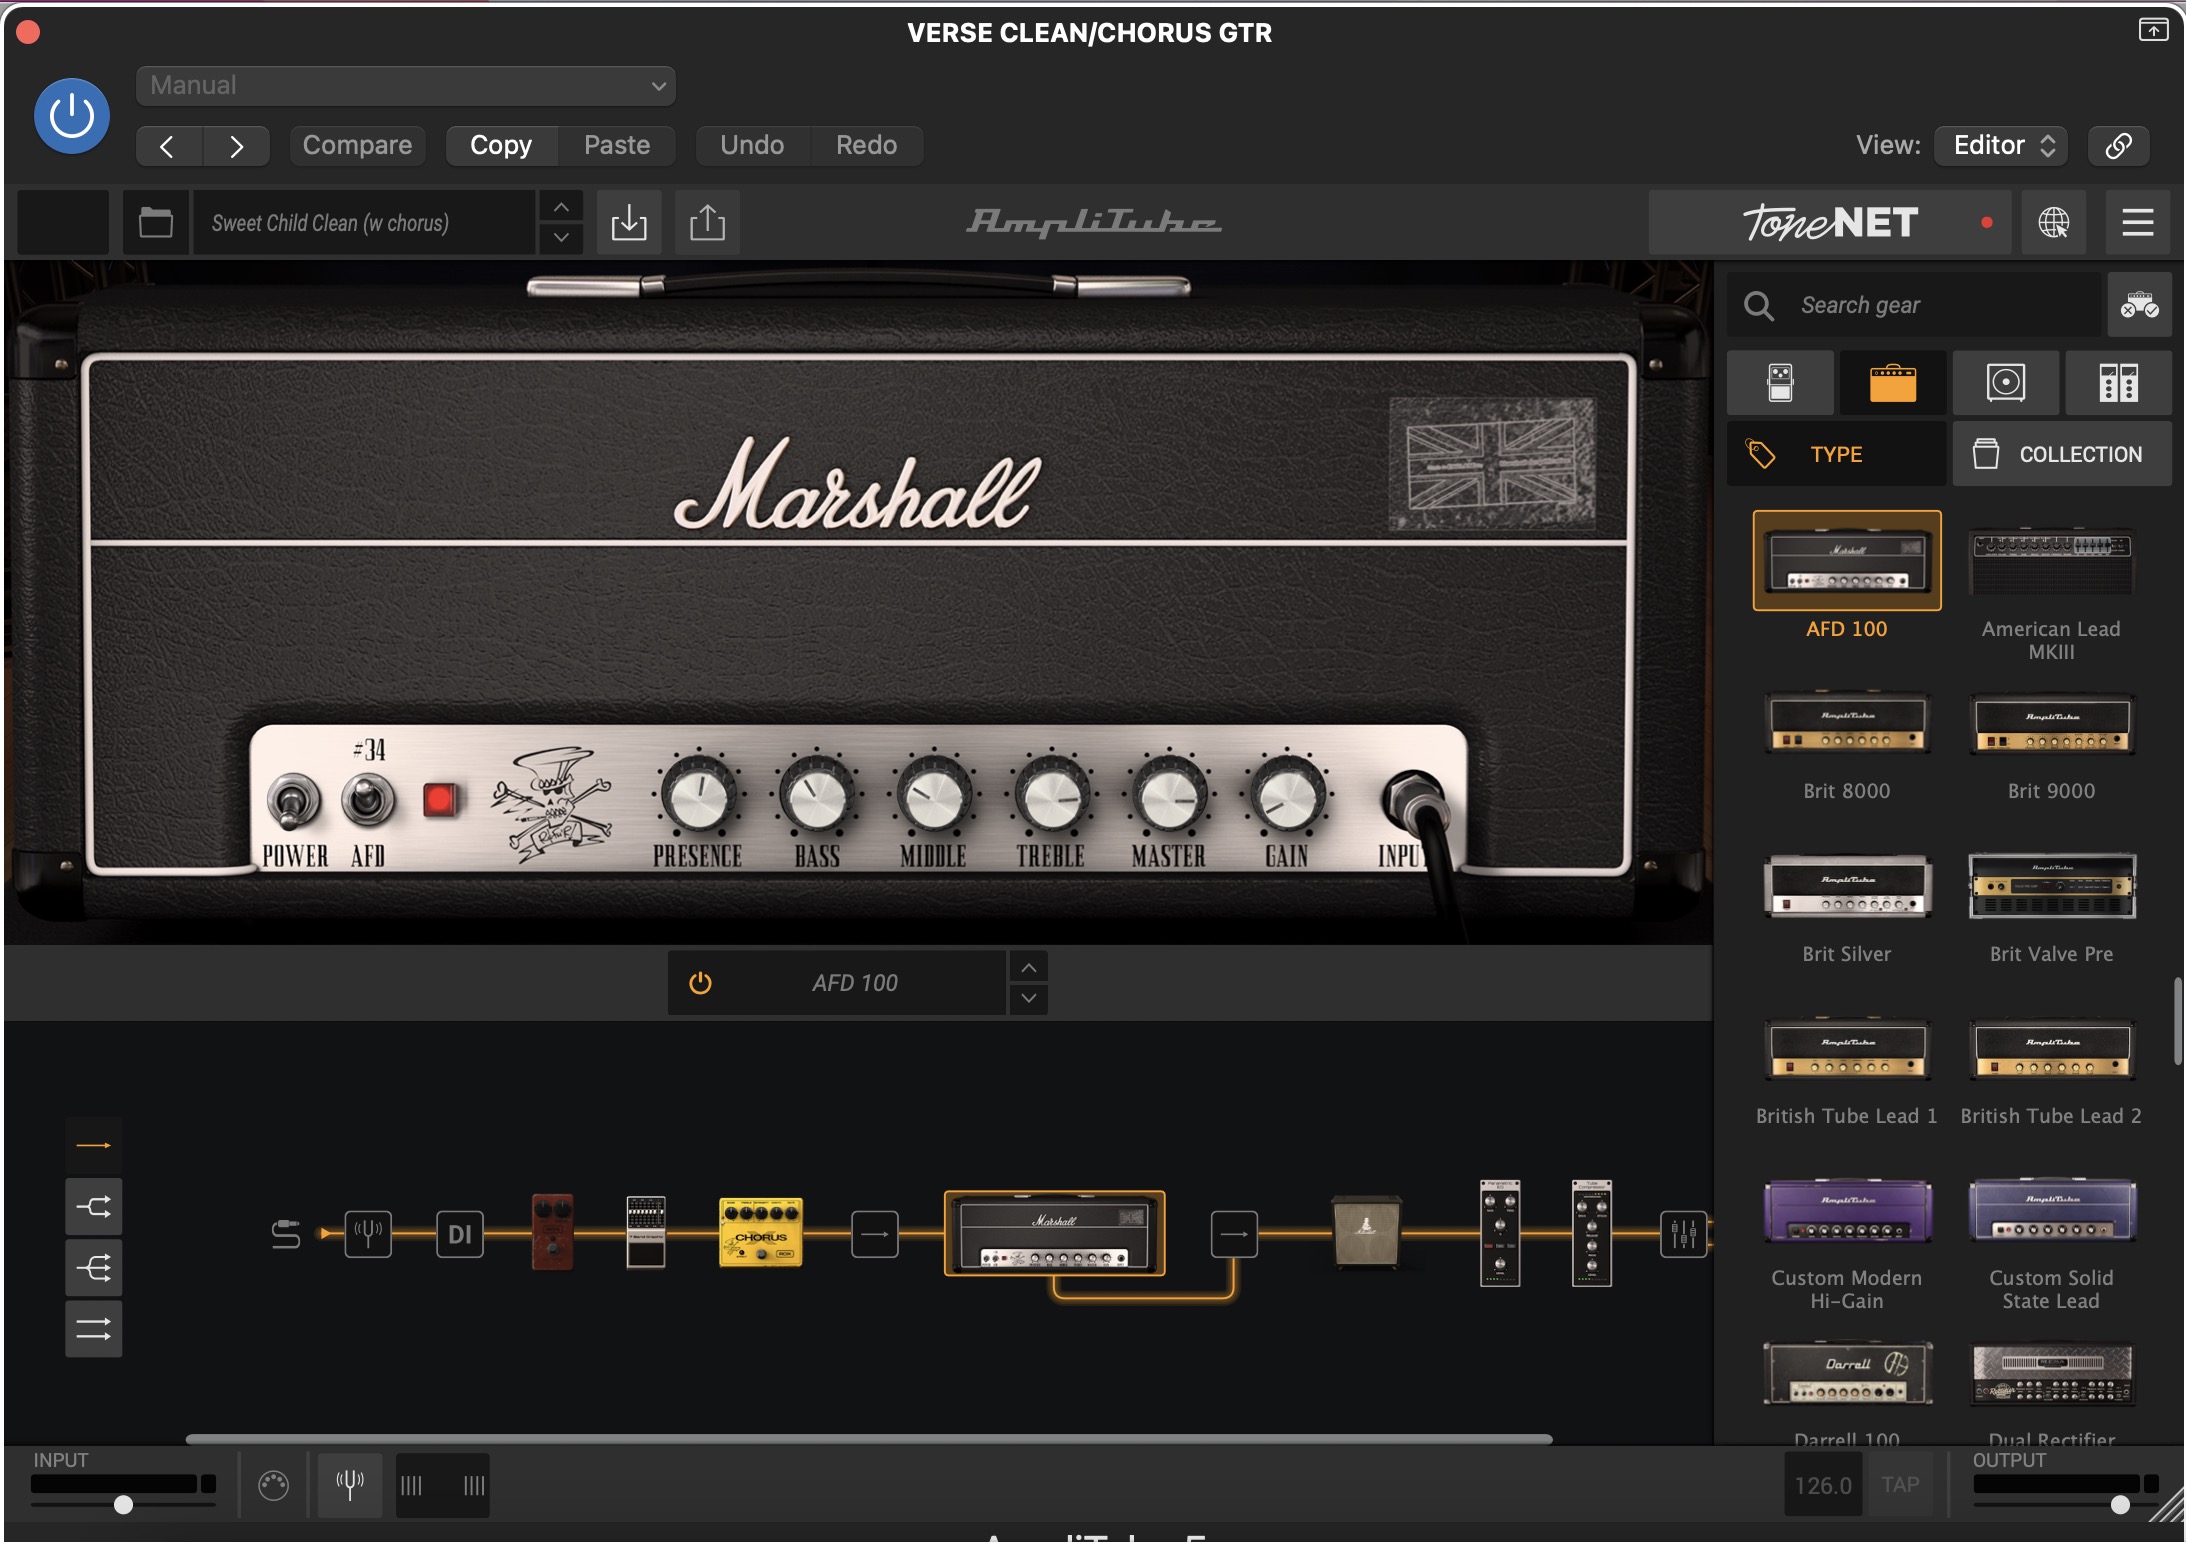
Task: Click the bottom bar tuner fork icon
Action: point(350,1485)
